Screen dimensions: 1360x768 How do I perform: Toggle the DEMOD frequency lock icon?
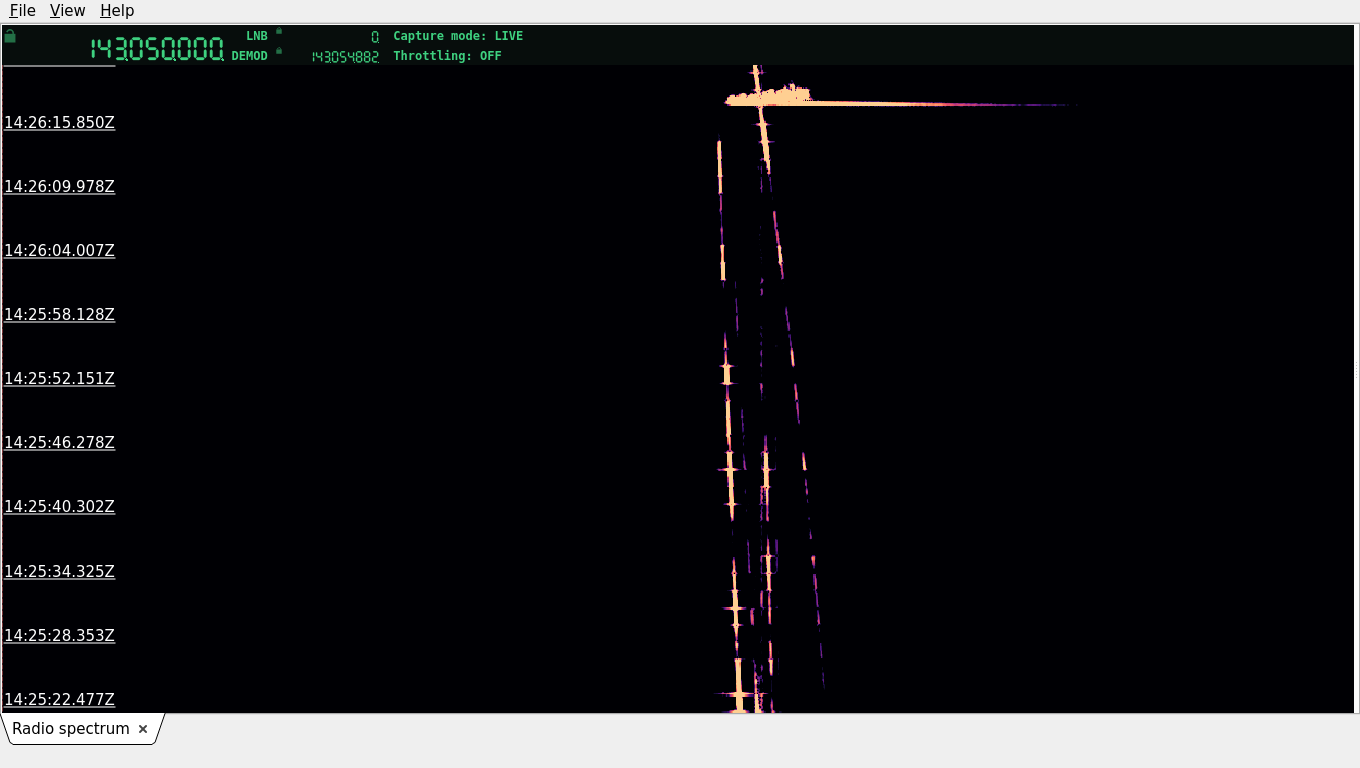click(x=279, y=51)
